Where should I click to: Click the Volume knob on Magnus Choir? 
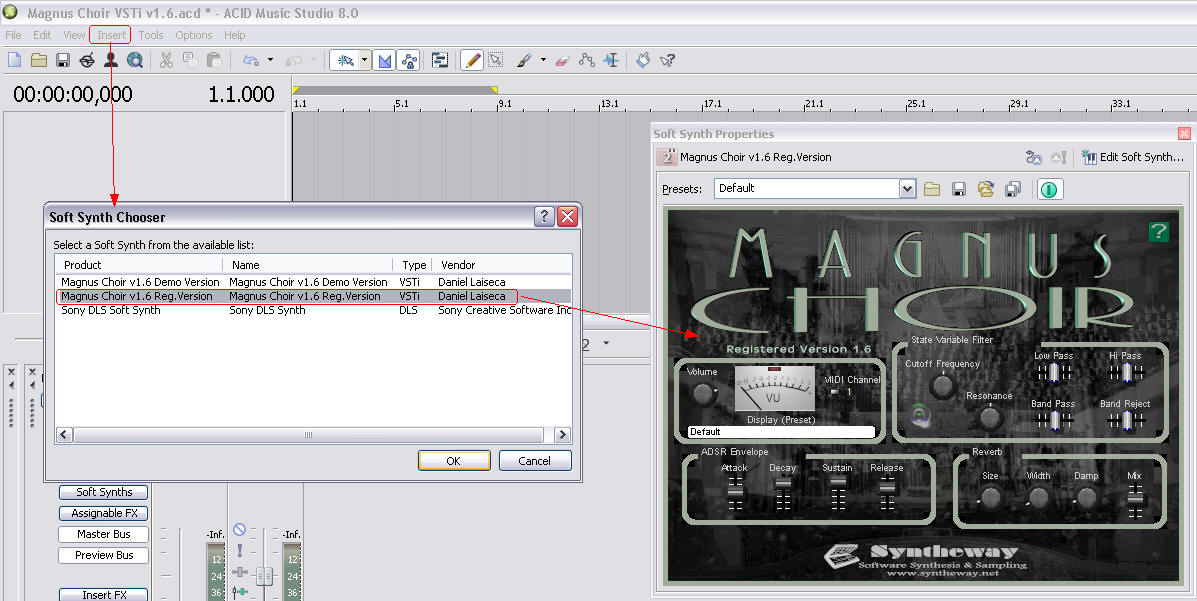tap(702, 394)
